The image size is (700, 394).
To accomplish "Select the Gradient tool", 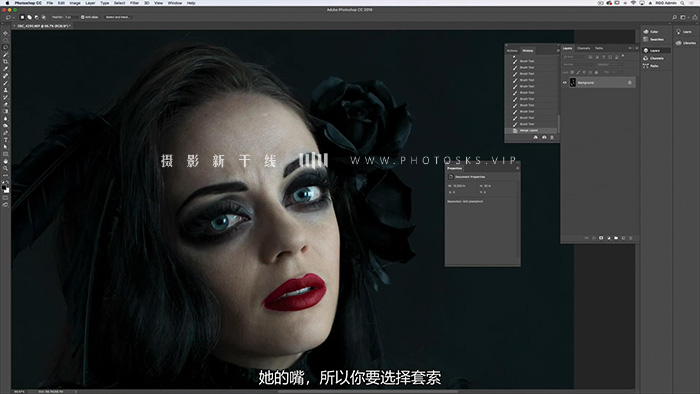I will 5,112.
